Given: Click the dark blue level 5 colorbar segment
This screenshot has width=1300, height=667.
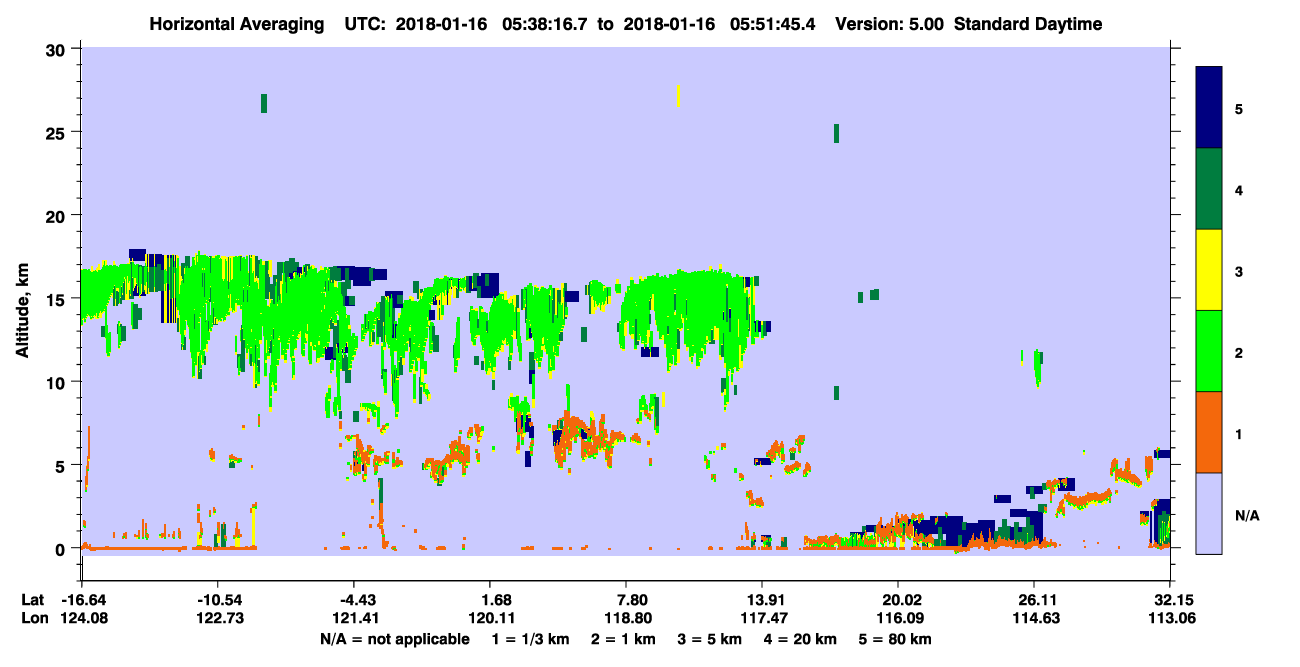Looking at the screenshot, I should pyautogui.click(x=1209, y=108).
